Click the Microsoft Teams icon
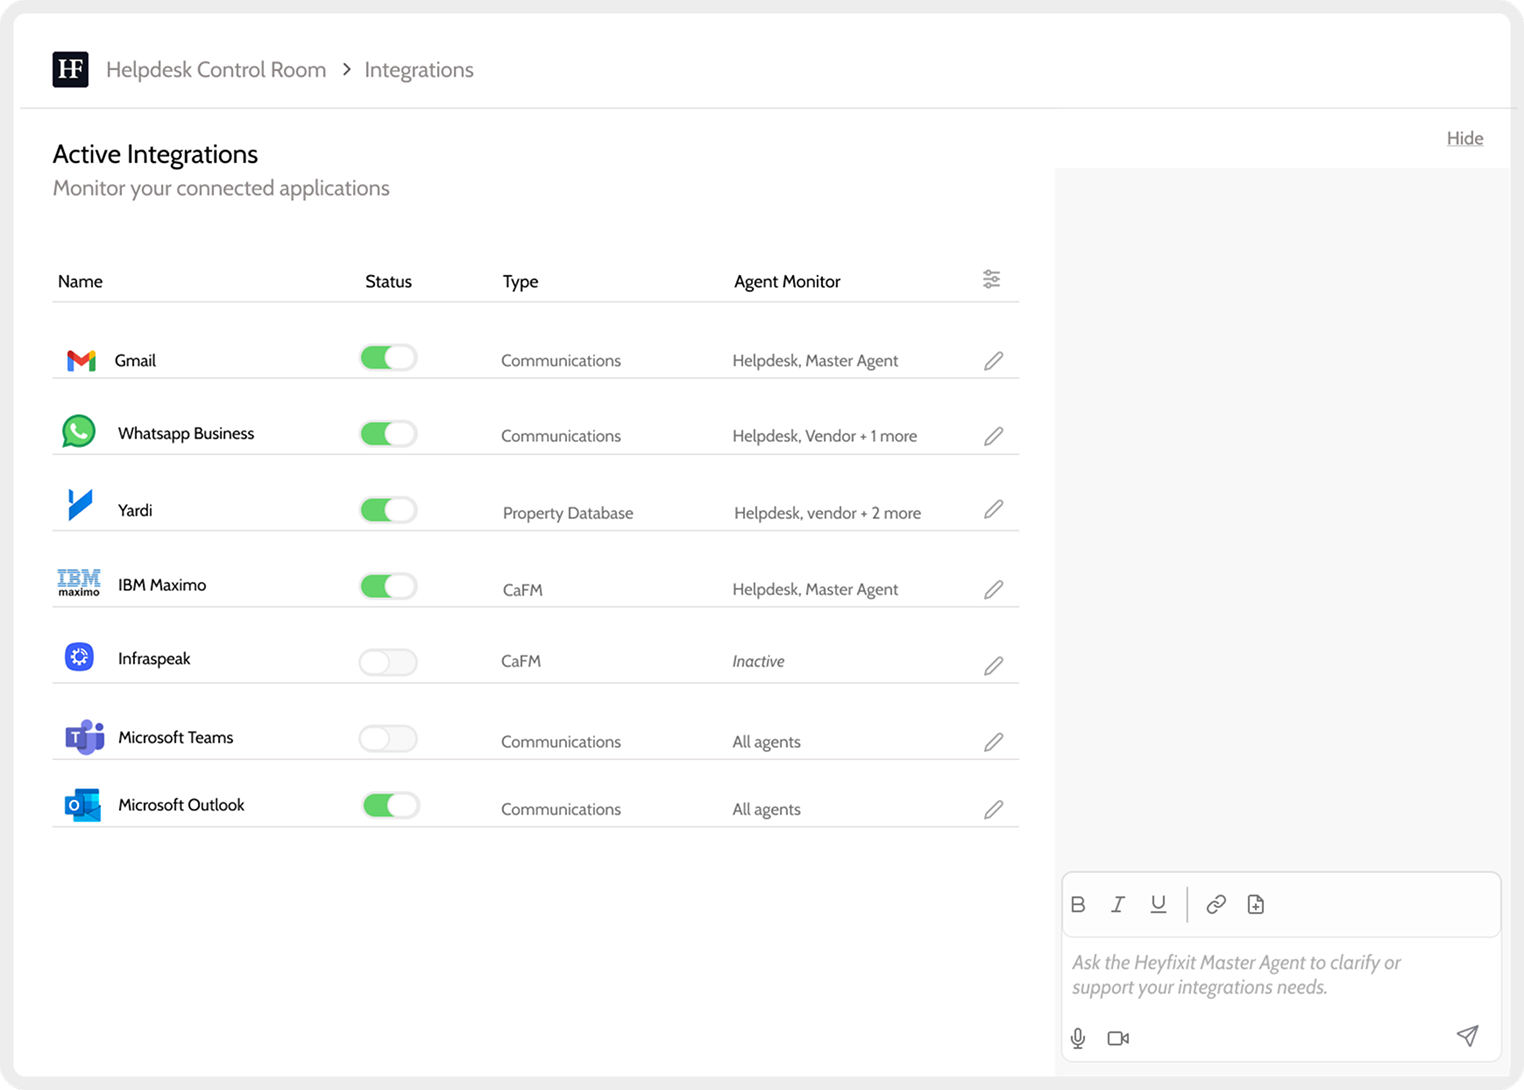Screen dimensions: 1524x1090 (x=84, y=737)
